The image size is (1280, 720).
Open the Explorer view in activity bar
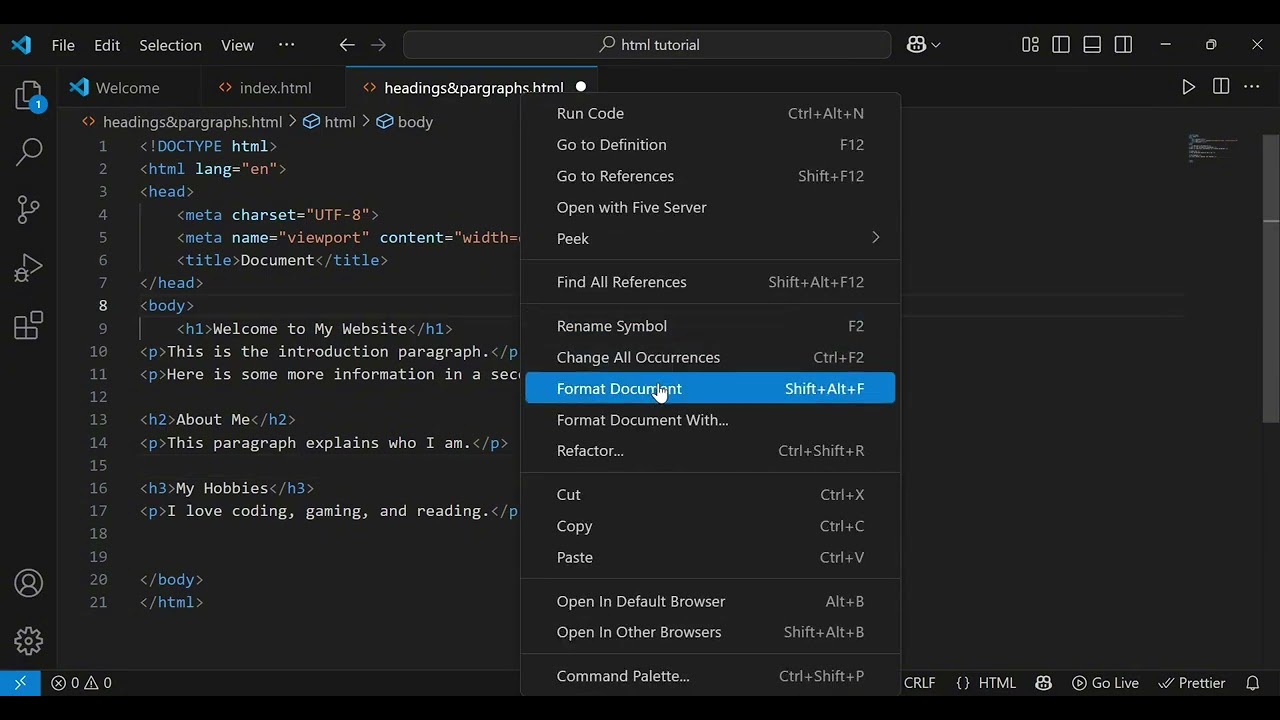coord(29,97)
